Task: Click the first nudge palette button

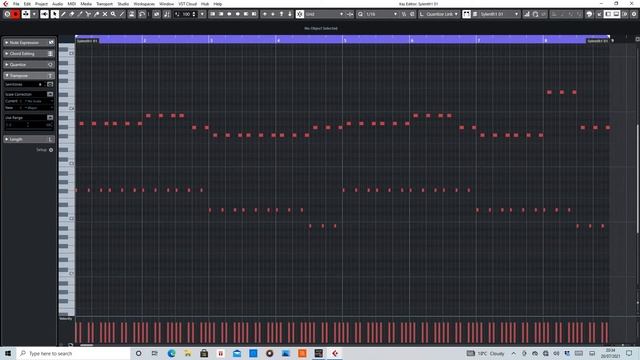Action: pos(213,14)
